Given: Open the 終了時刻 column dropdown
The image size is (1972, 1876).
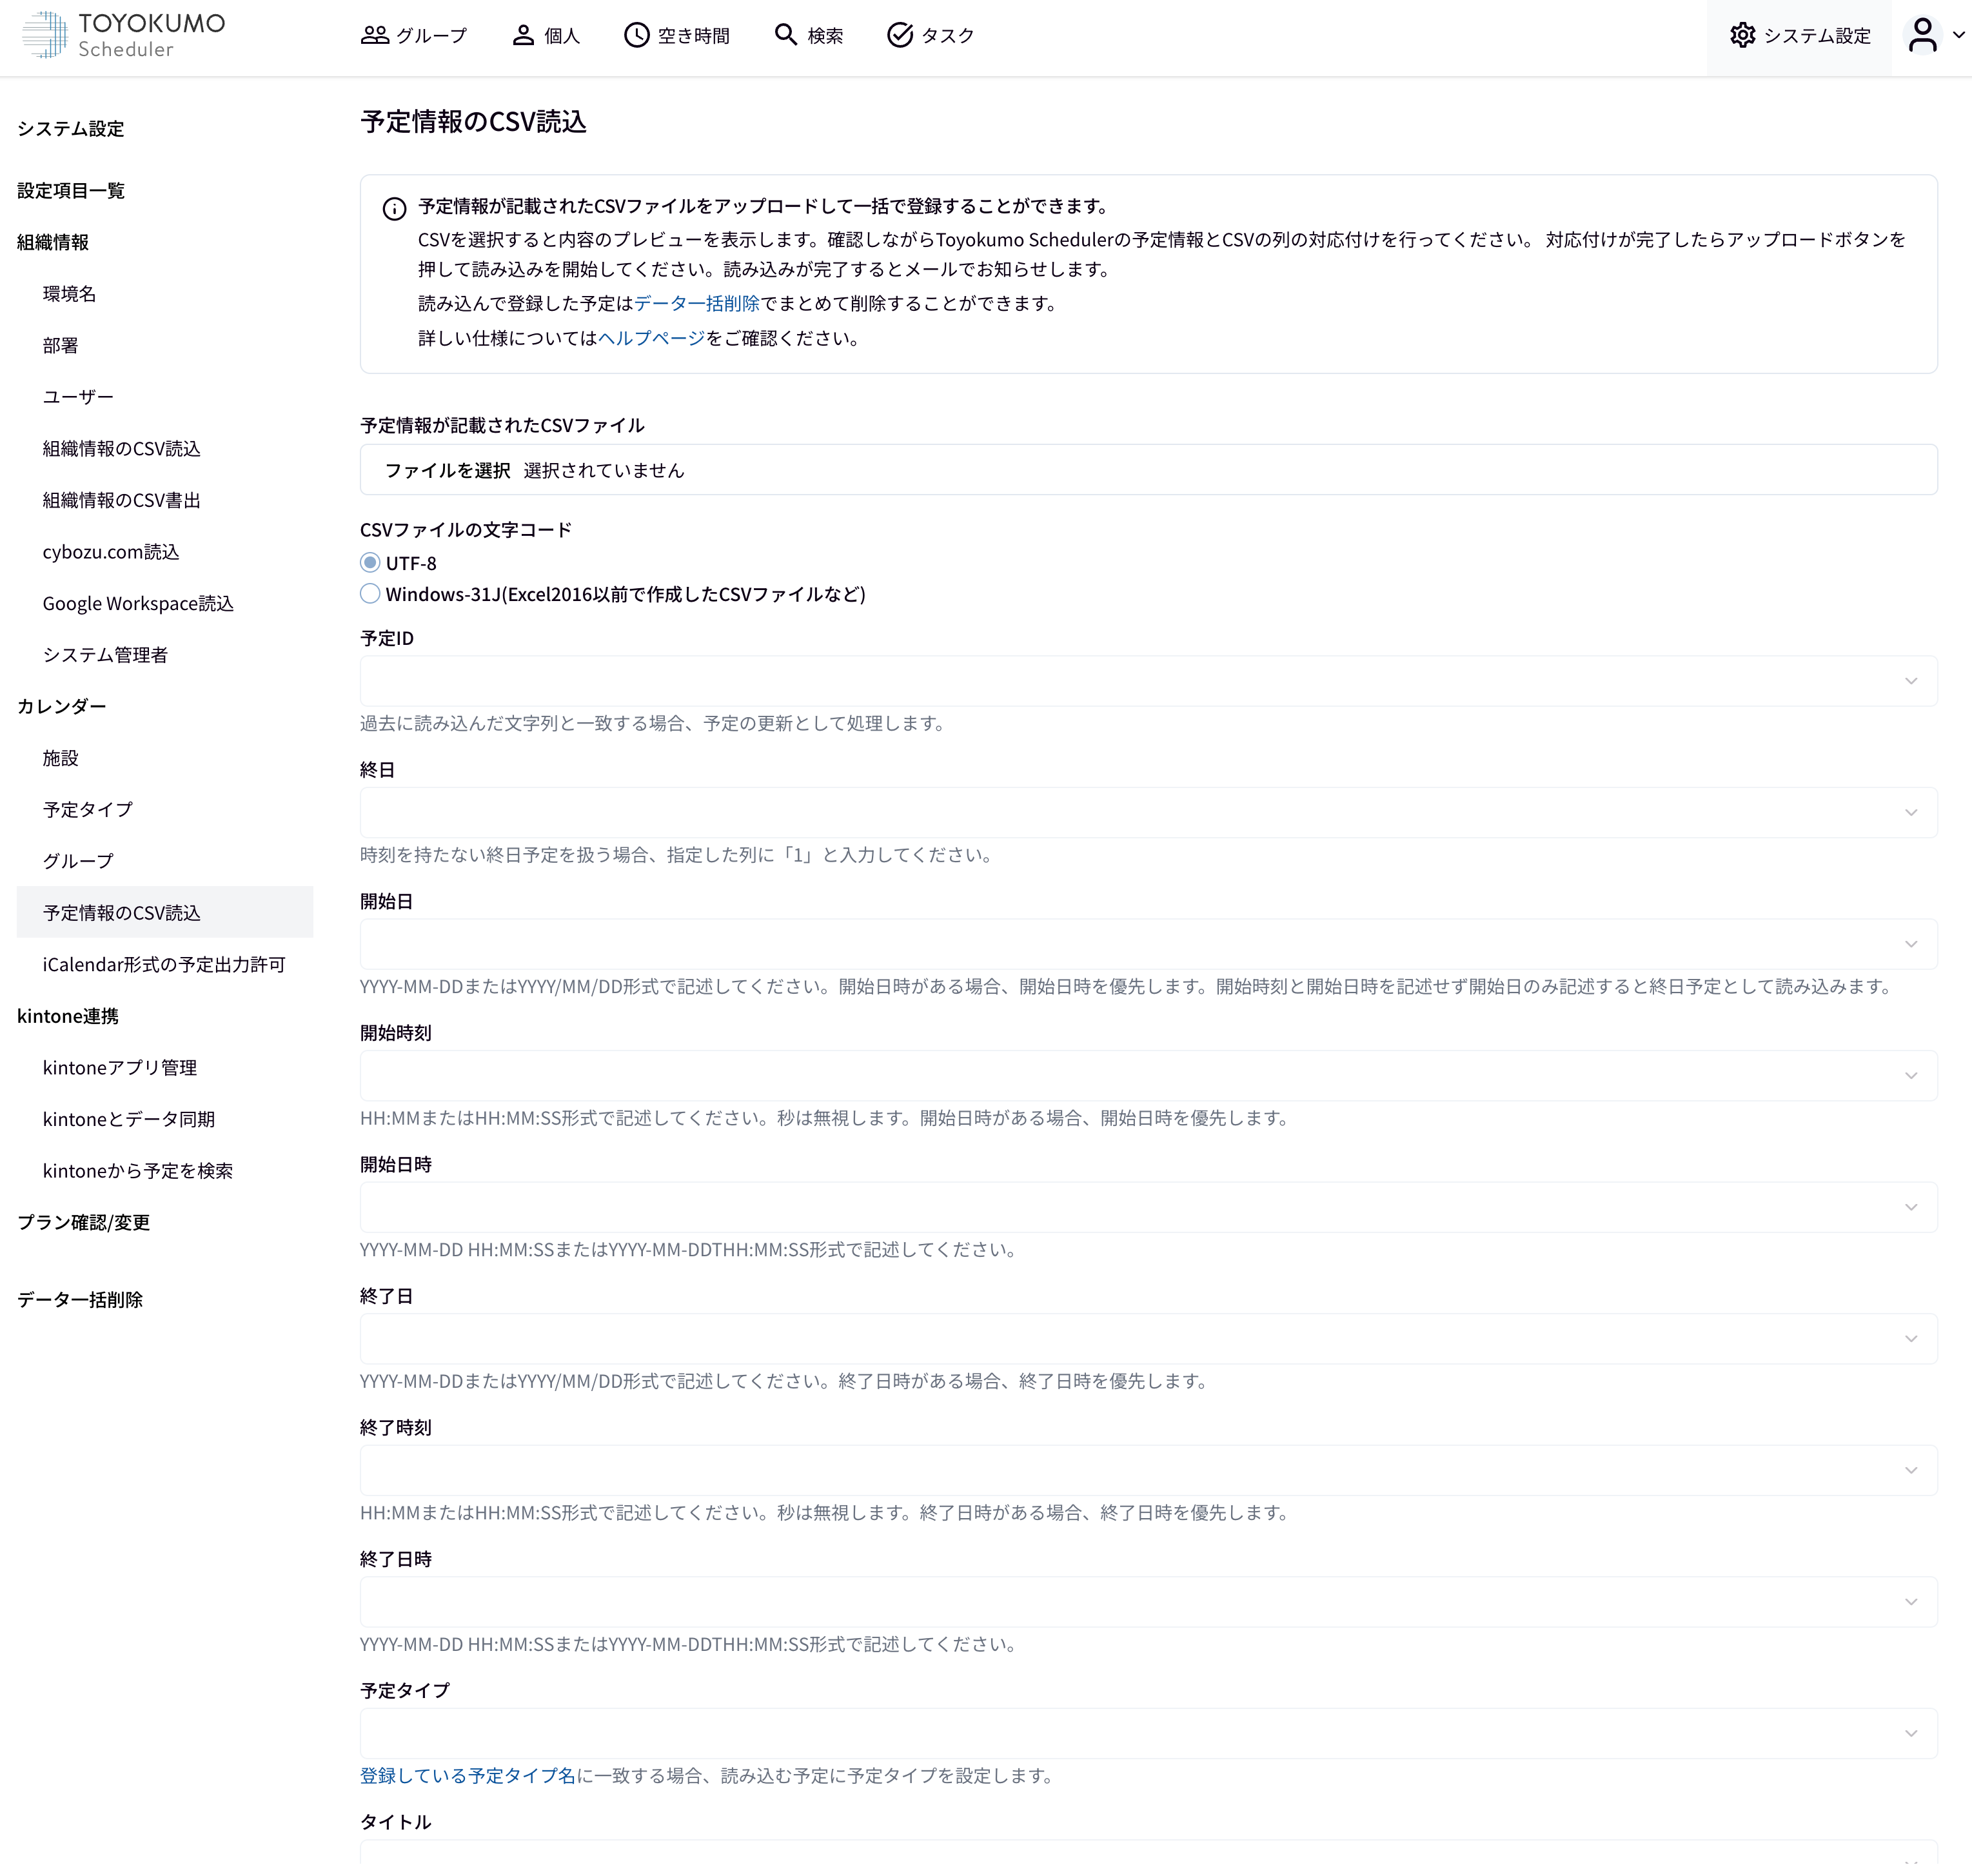Looking at the screenshot, I should (x=1148, y=1470).
